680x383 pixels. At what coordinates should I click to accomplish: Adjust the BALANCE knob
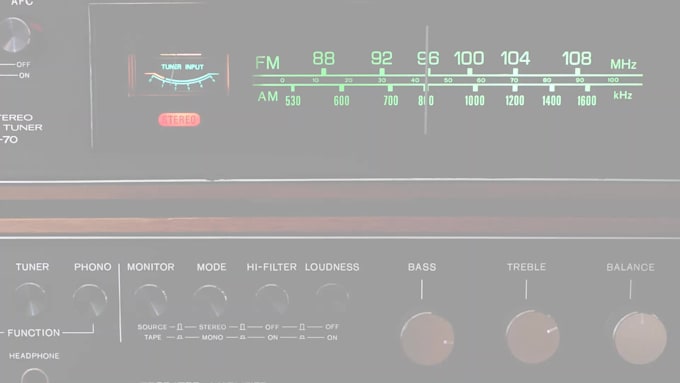[x=639, y=338]
